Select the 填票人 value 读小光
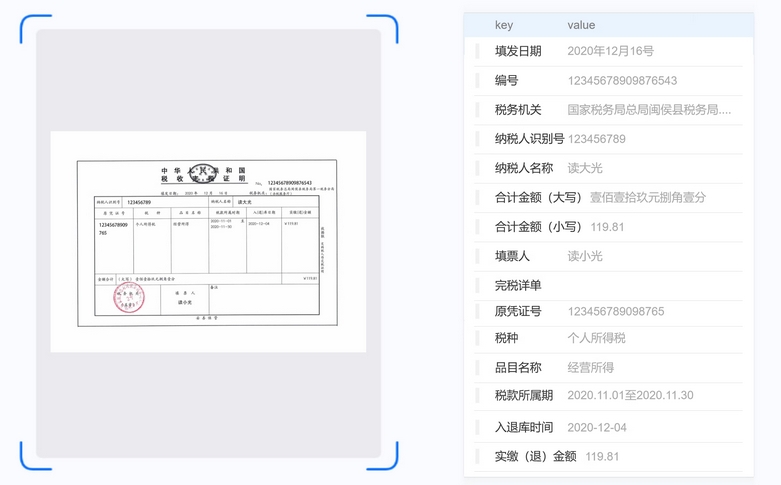This screenshot has width=781, height=485. 585,256
